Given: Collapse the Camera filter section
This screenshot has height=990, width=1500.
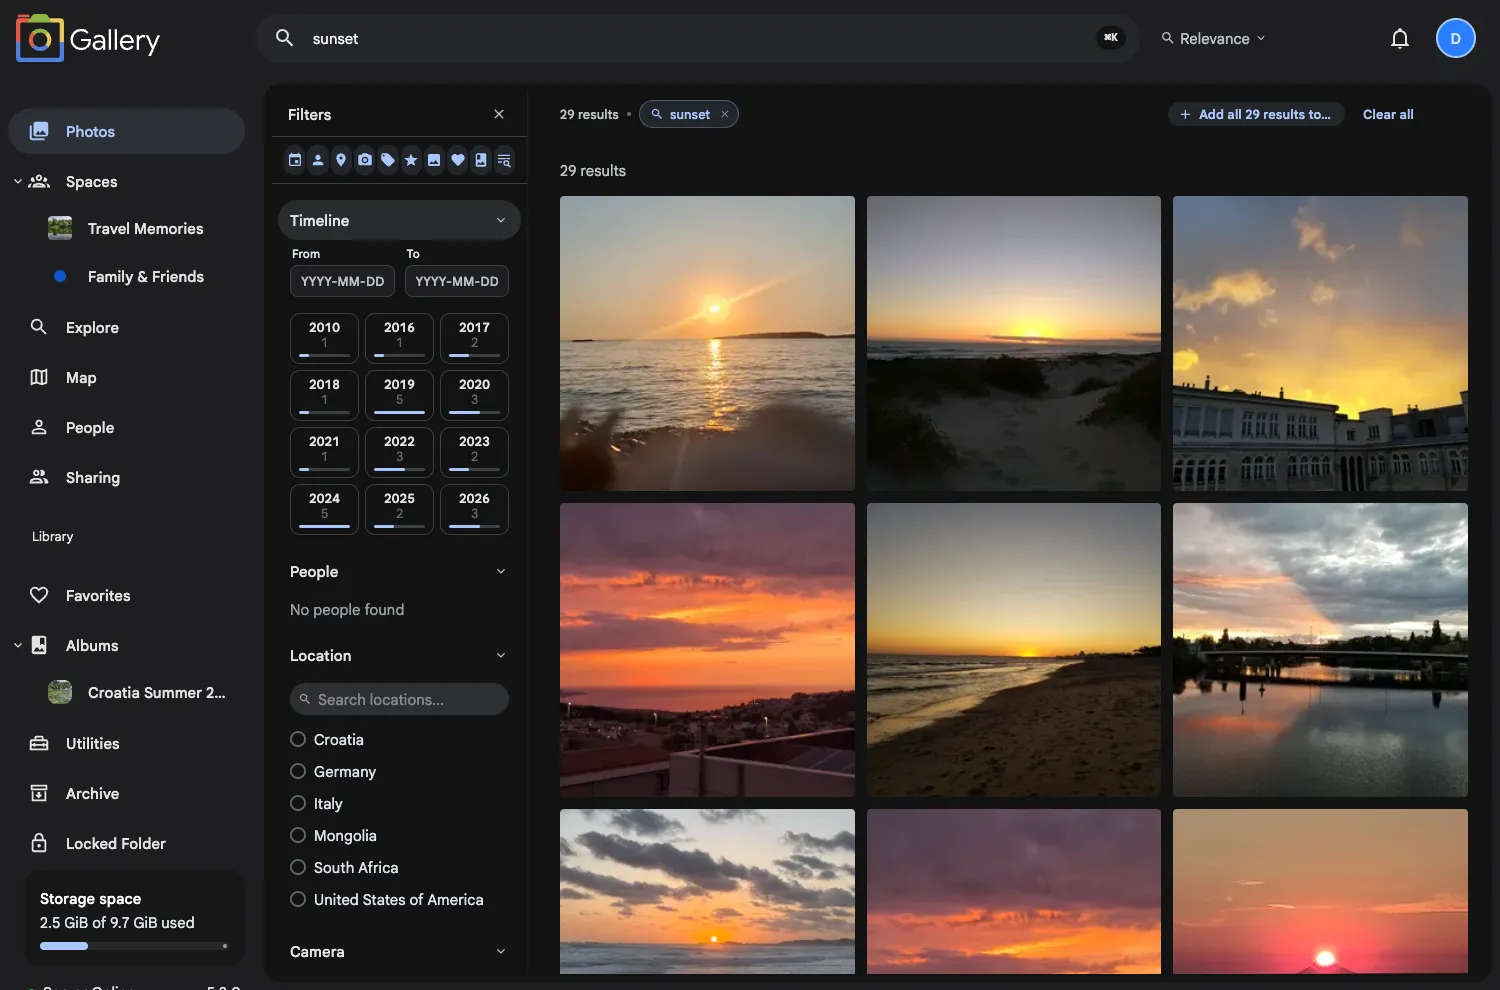Looking at the screenshot, I should 501,951.
